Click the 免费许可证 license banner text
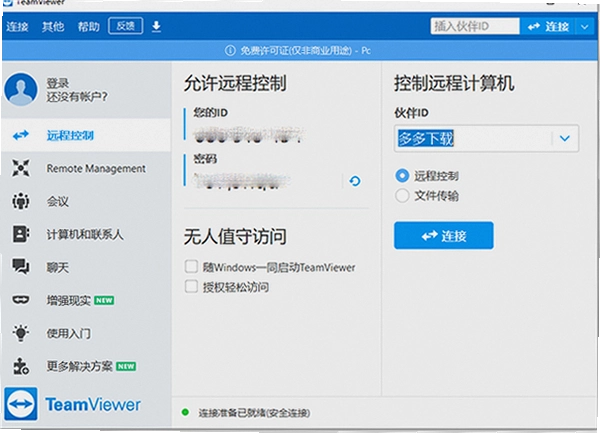 [x=305, y=50]
